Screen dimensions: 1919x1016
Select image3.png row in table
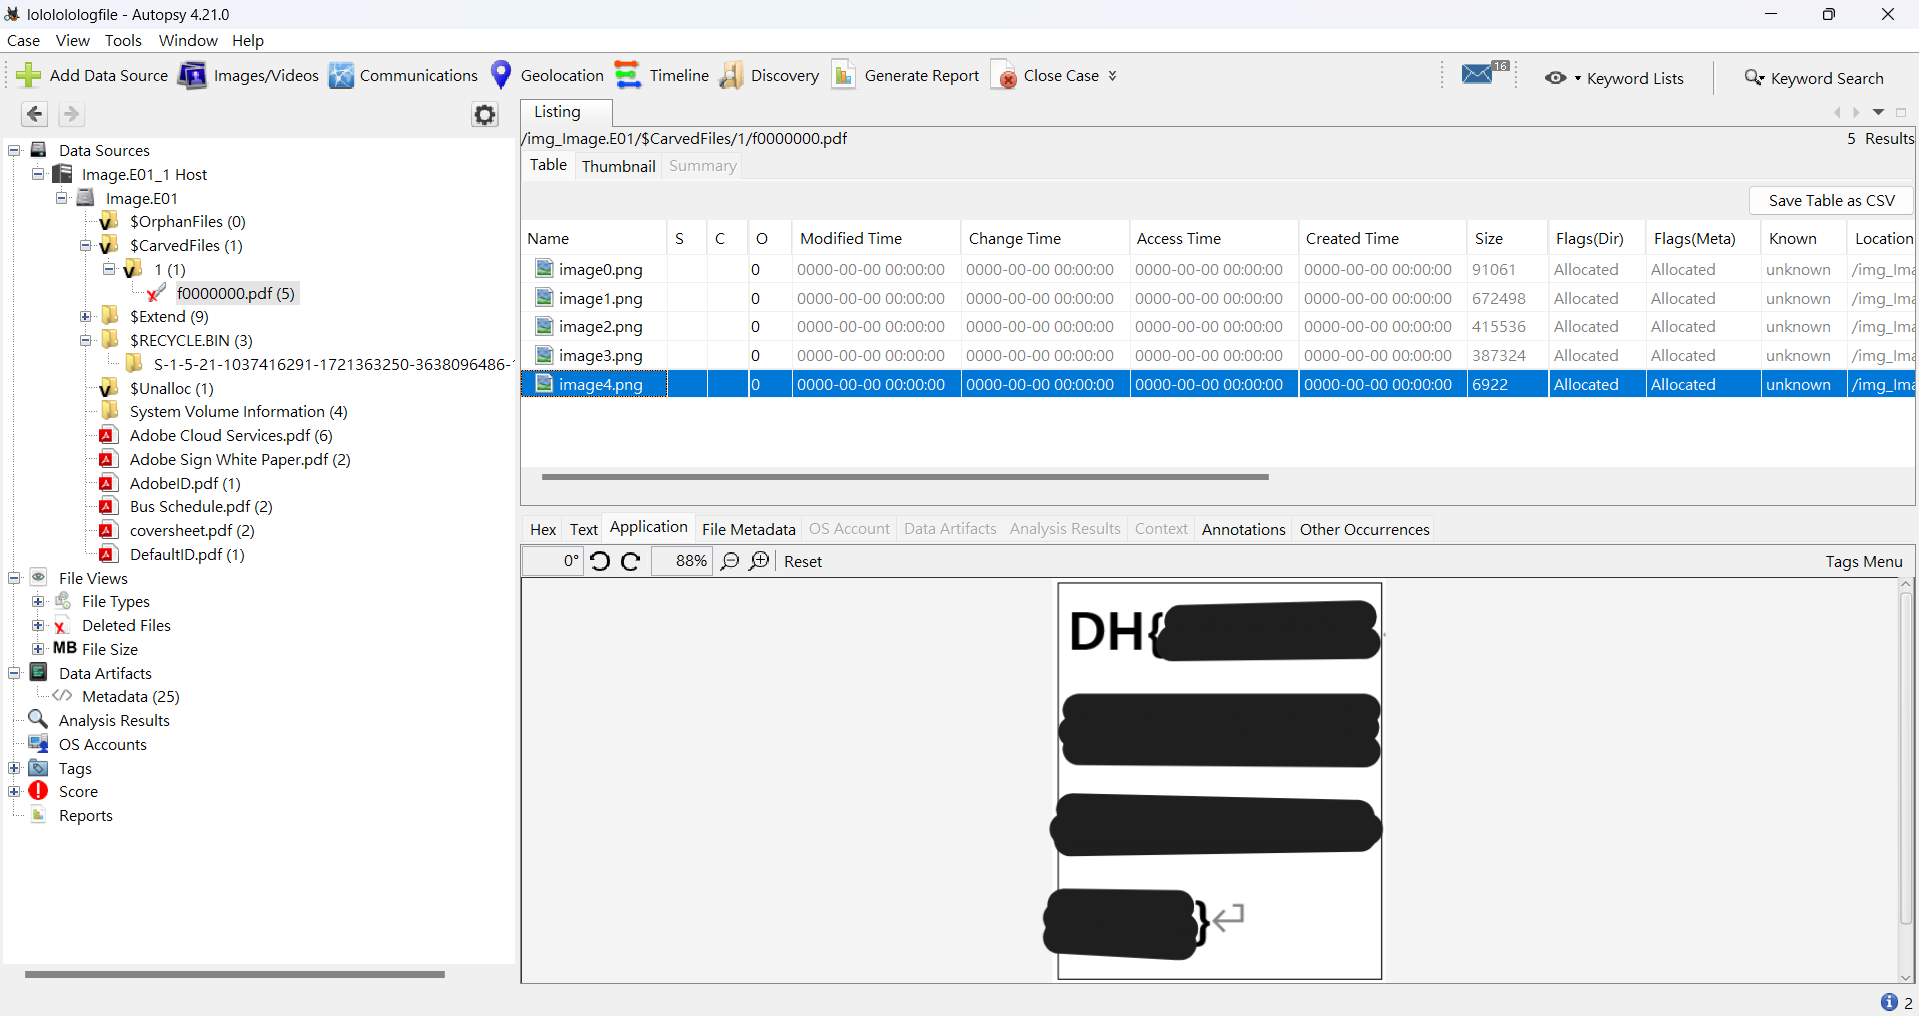coord(1218,356)
